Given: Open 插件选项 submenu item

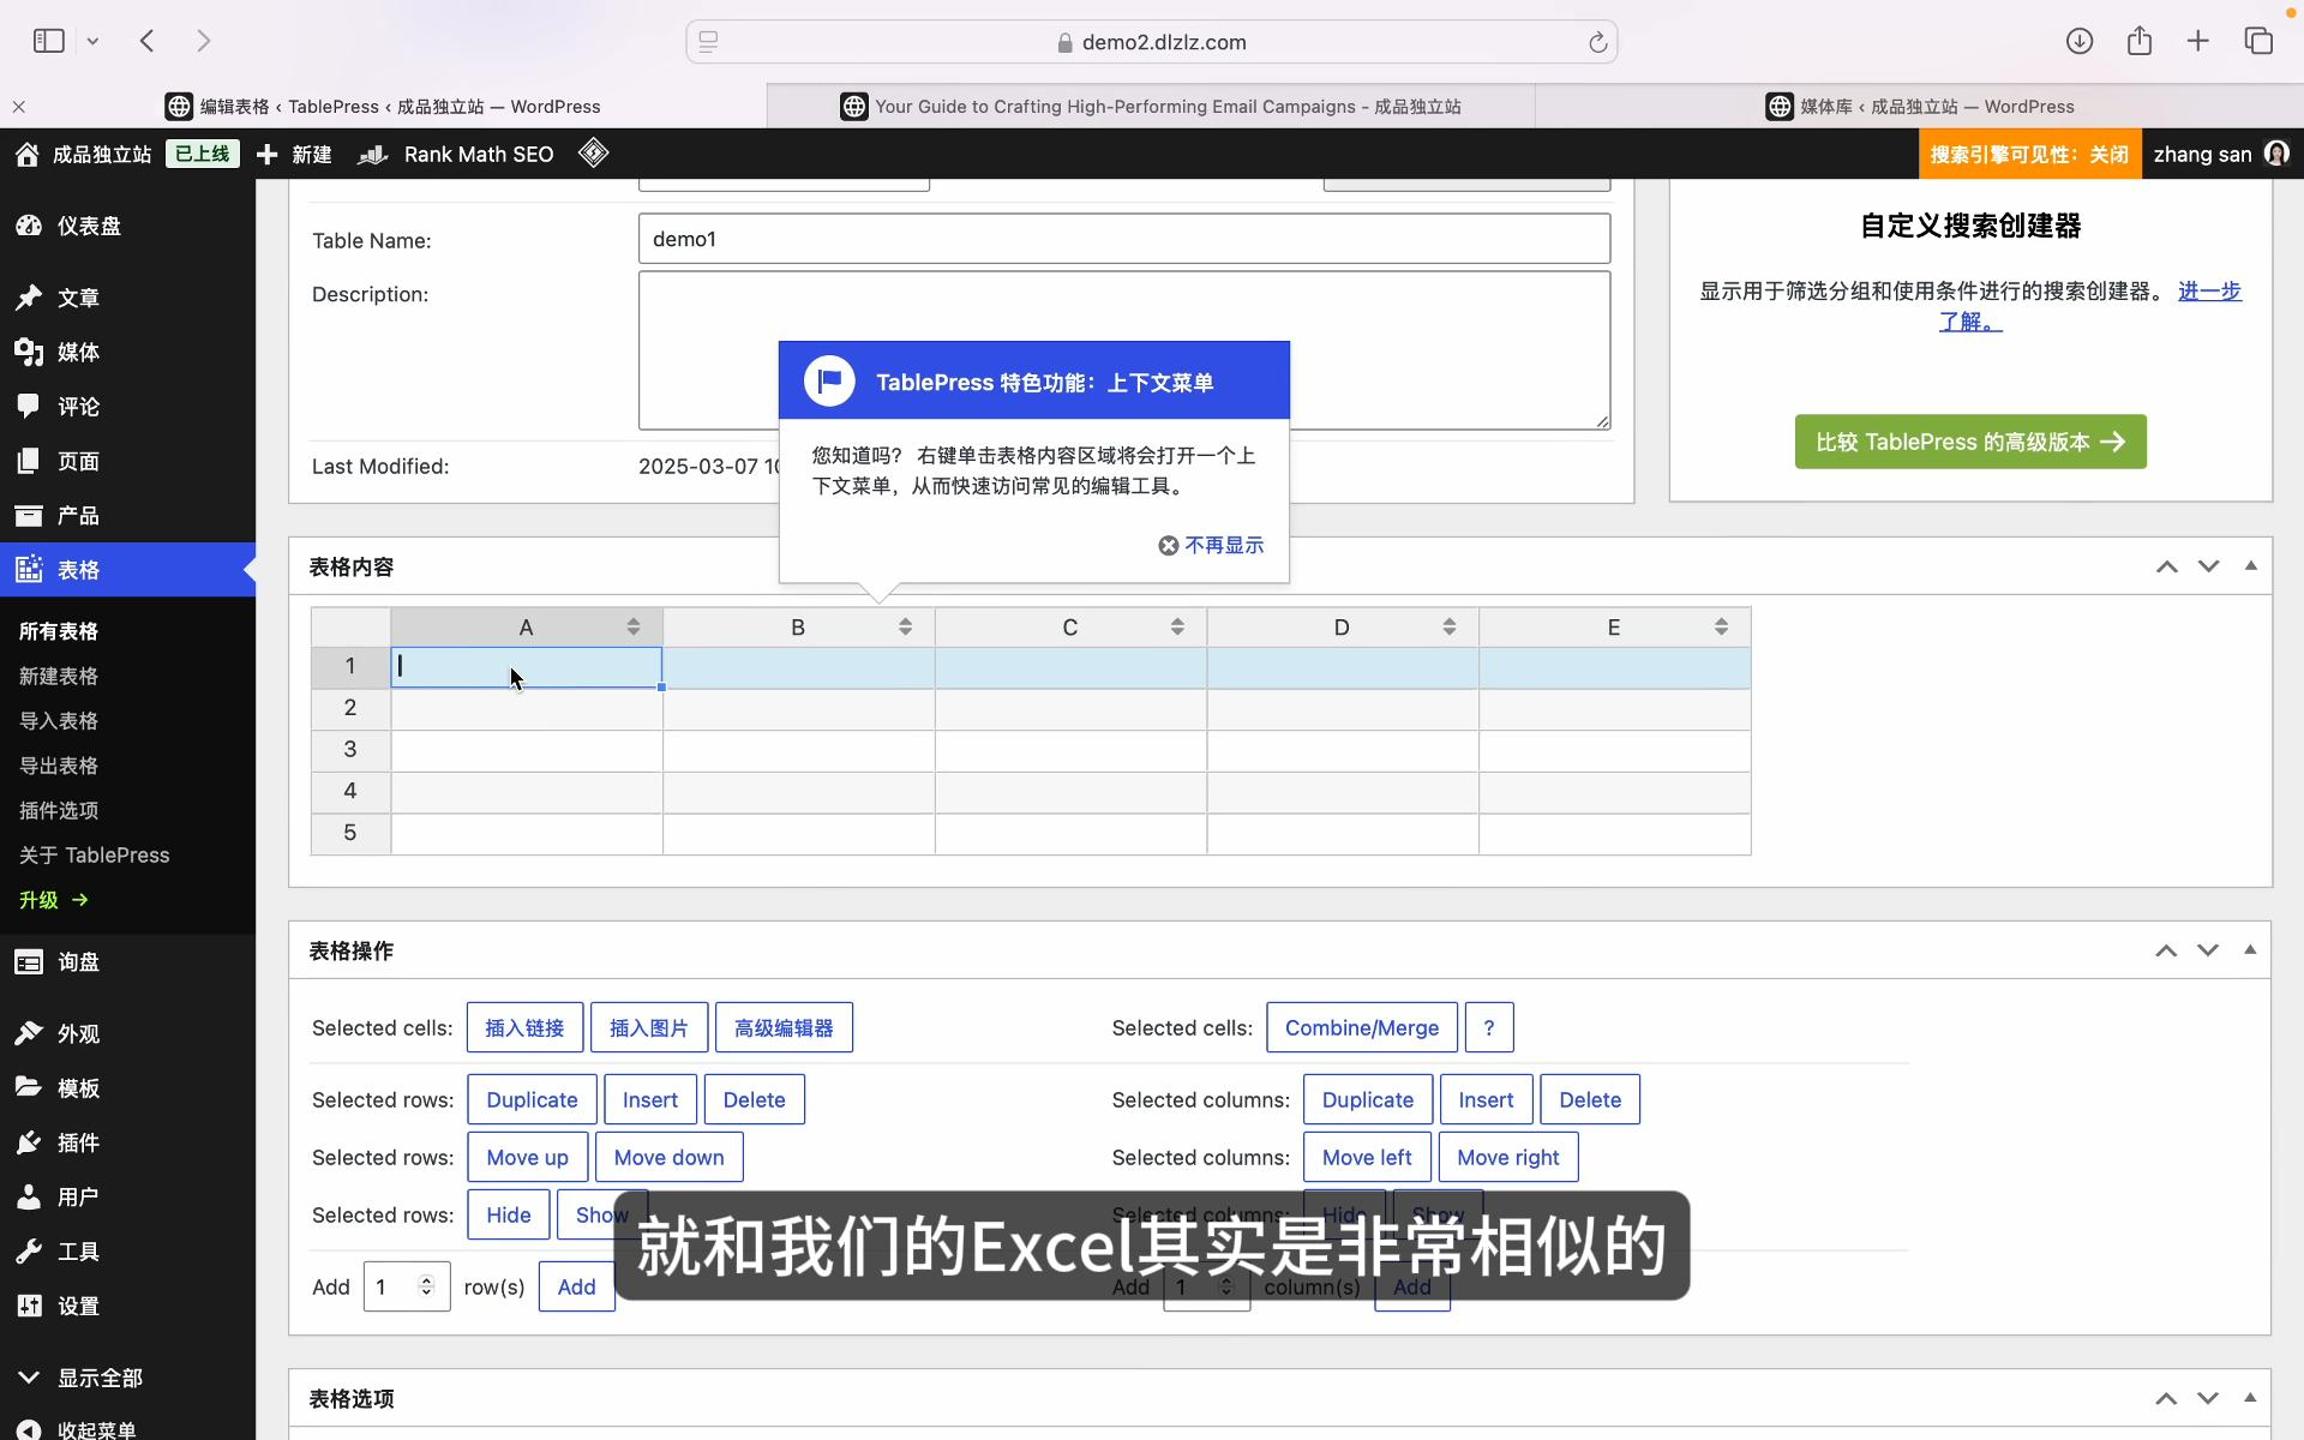Looking at the screenshot, I should [x=58, y=810].
